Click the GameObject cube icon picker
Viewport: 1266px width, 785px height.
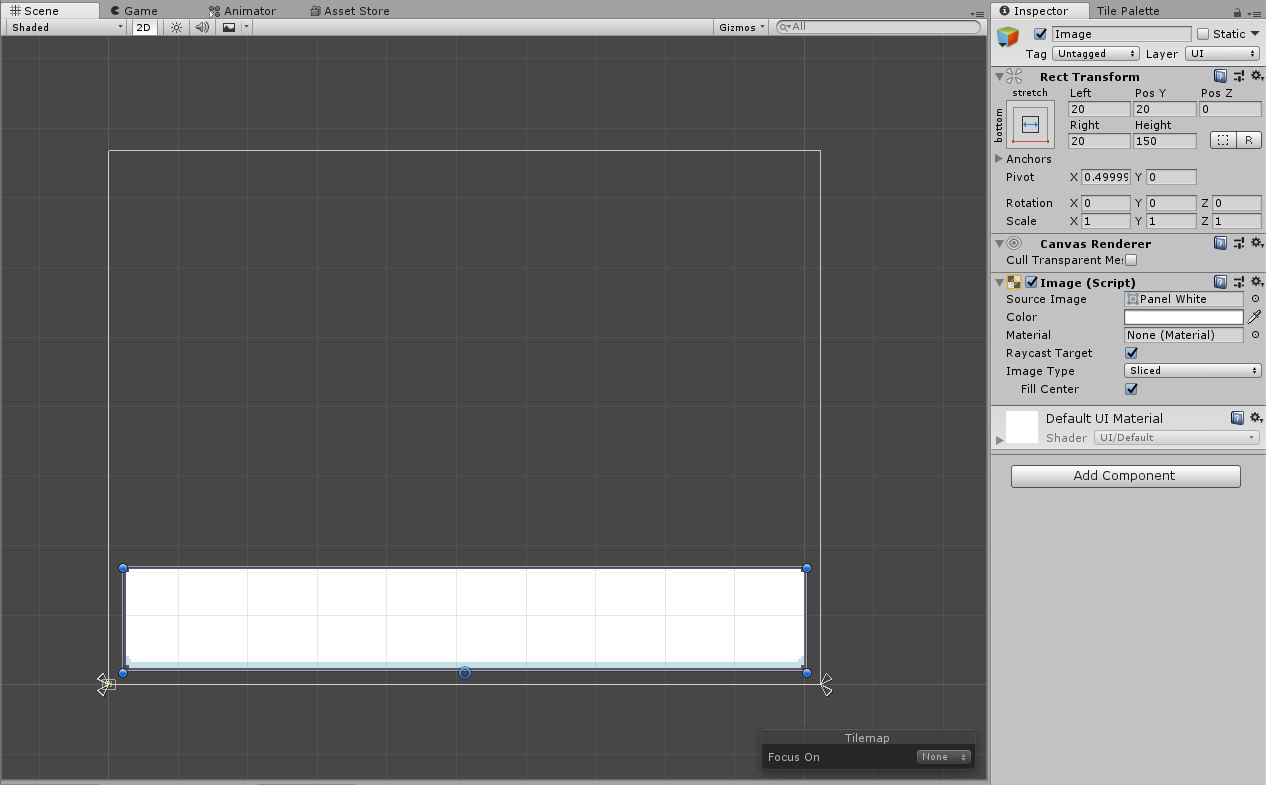click(1009, 37)
